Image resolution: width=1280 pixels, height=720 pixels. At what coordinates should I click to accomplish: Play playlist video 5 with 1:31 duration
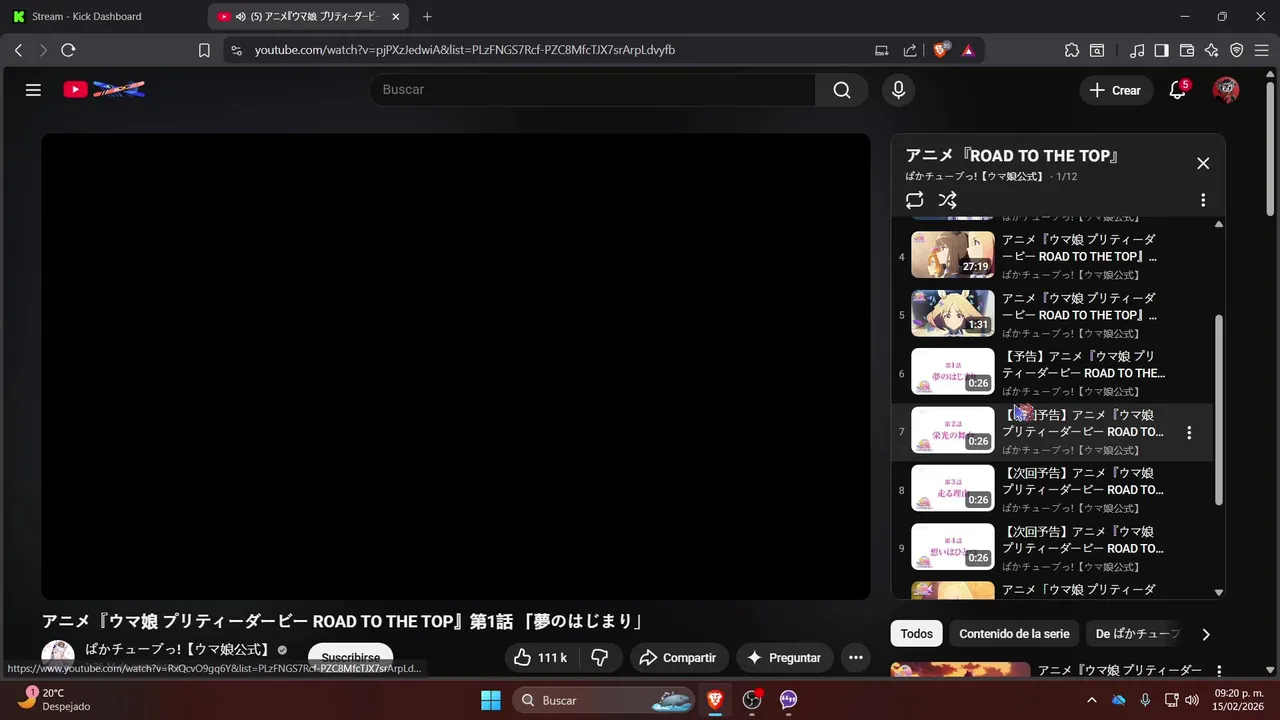click(953, 313)
